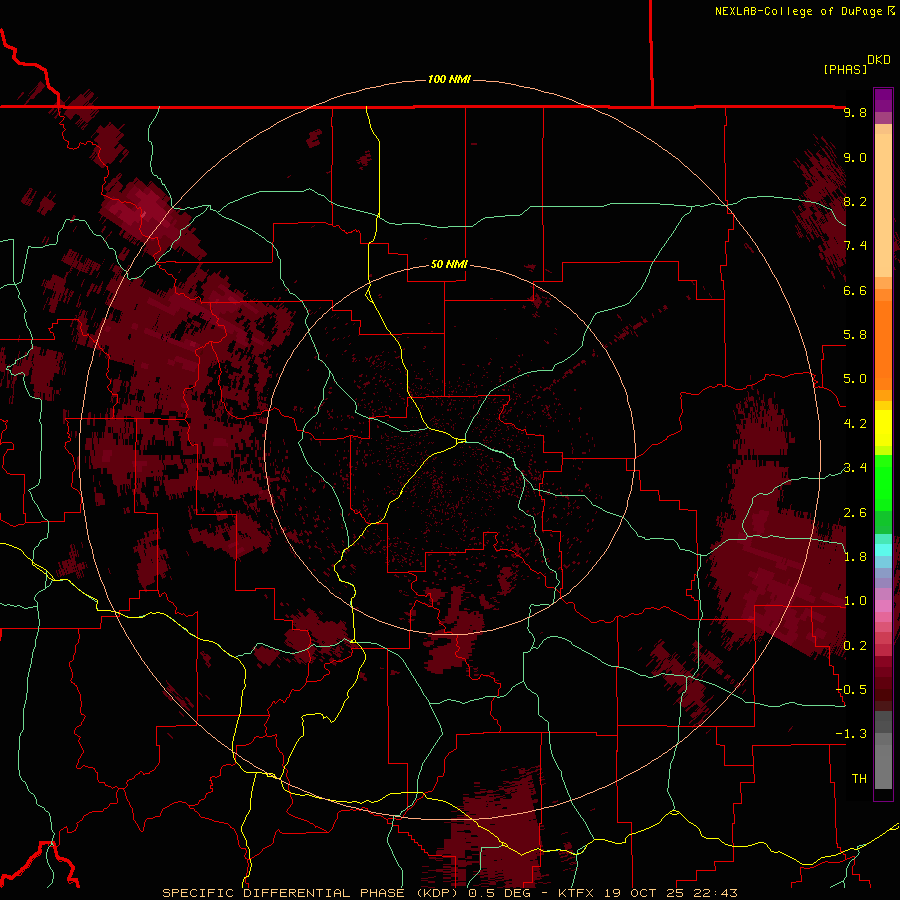
Task: Click the 1.0 scale value
Action: (x=855, y=601)
